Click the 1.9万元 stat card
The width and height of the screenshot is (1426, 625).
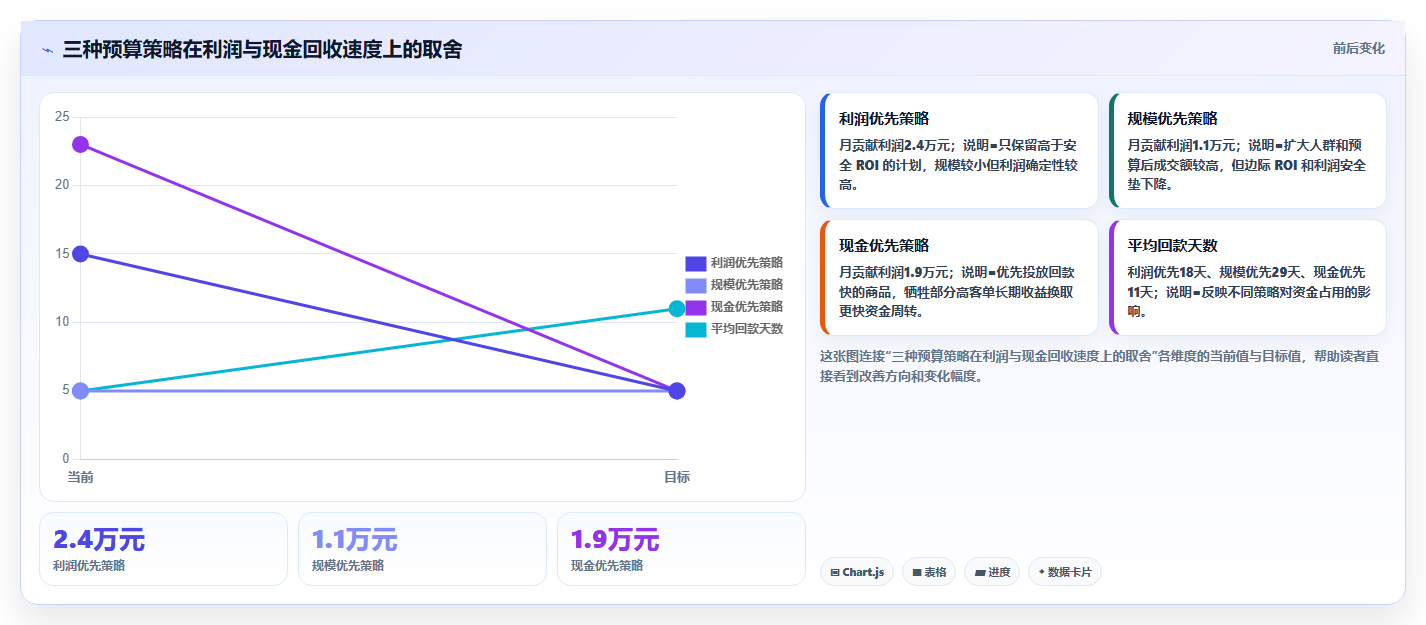[x=681, y=549]
